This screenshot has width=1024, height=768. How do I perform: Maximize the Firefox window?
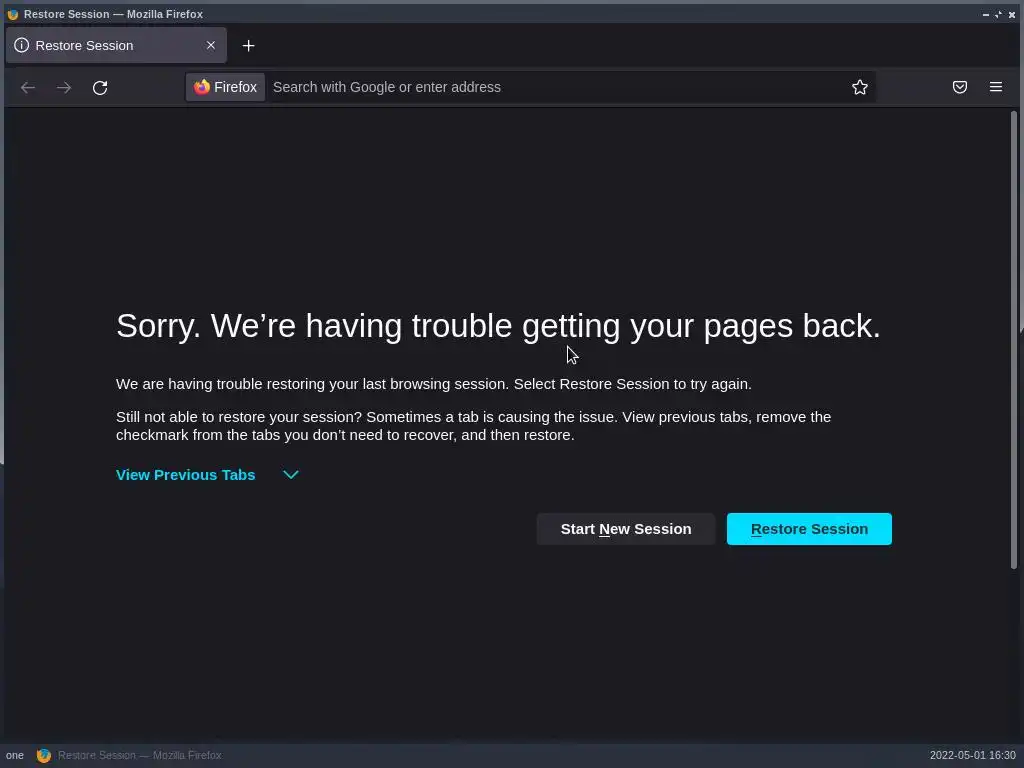click(x=999, y=14)
